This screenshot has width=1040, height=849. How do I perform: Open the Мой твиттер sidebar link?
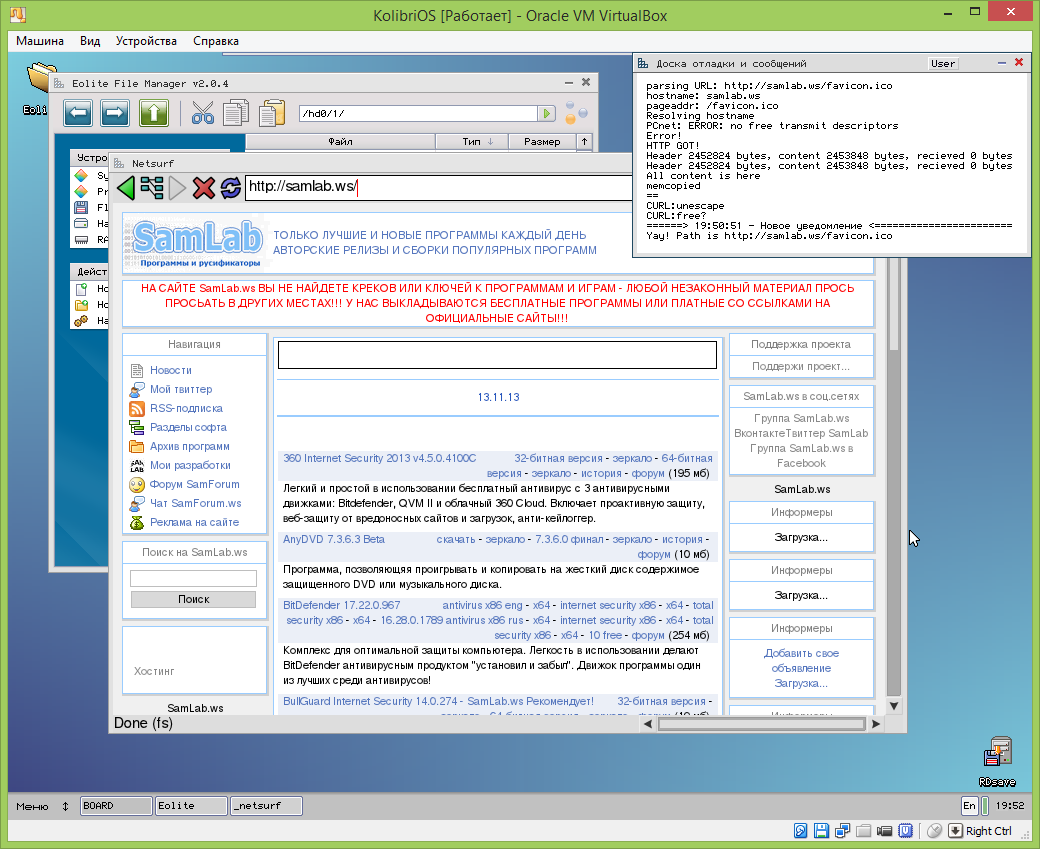(181, 389)
